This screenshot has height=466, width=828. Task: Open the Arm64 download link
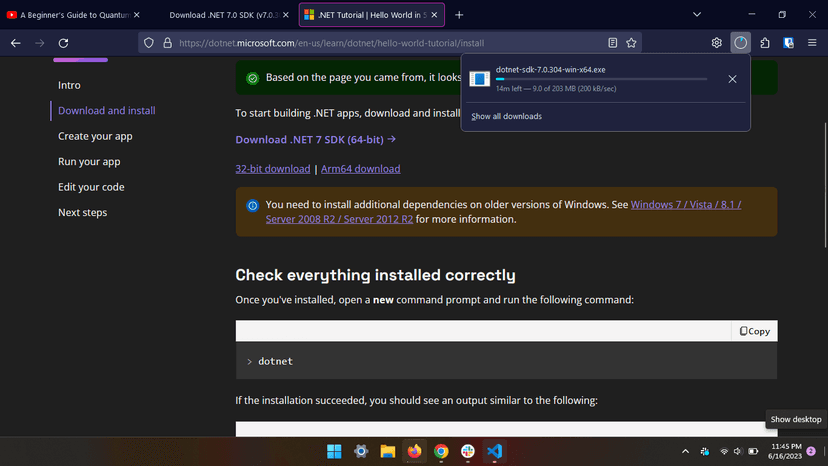pos(360,169)
